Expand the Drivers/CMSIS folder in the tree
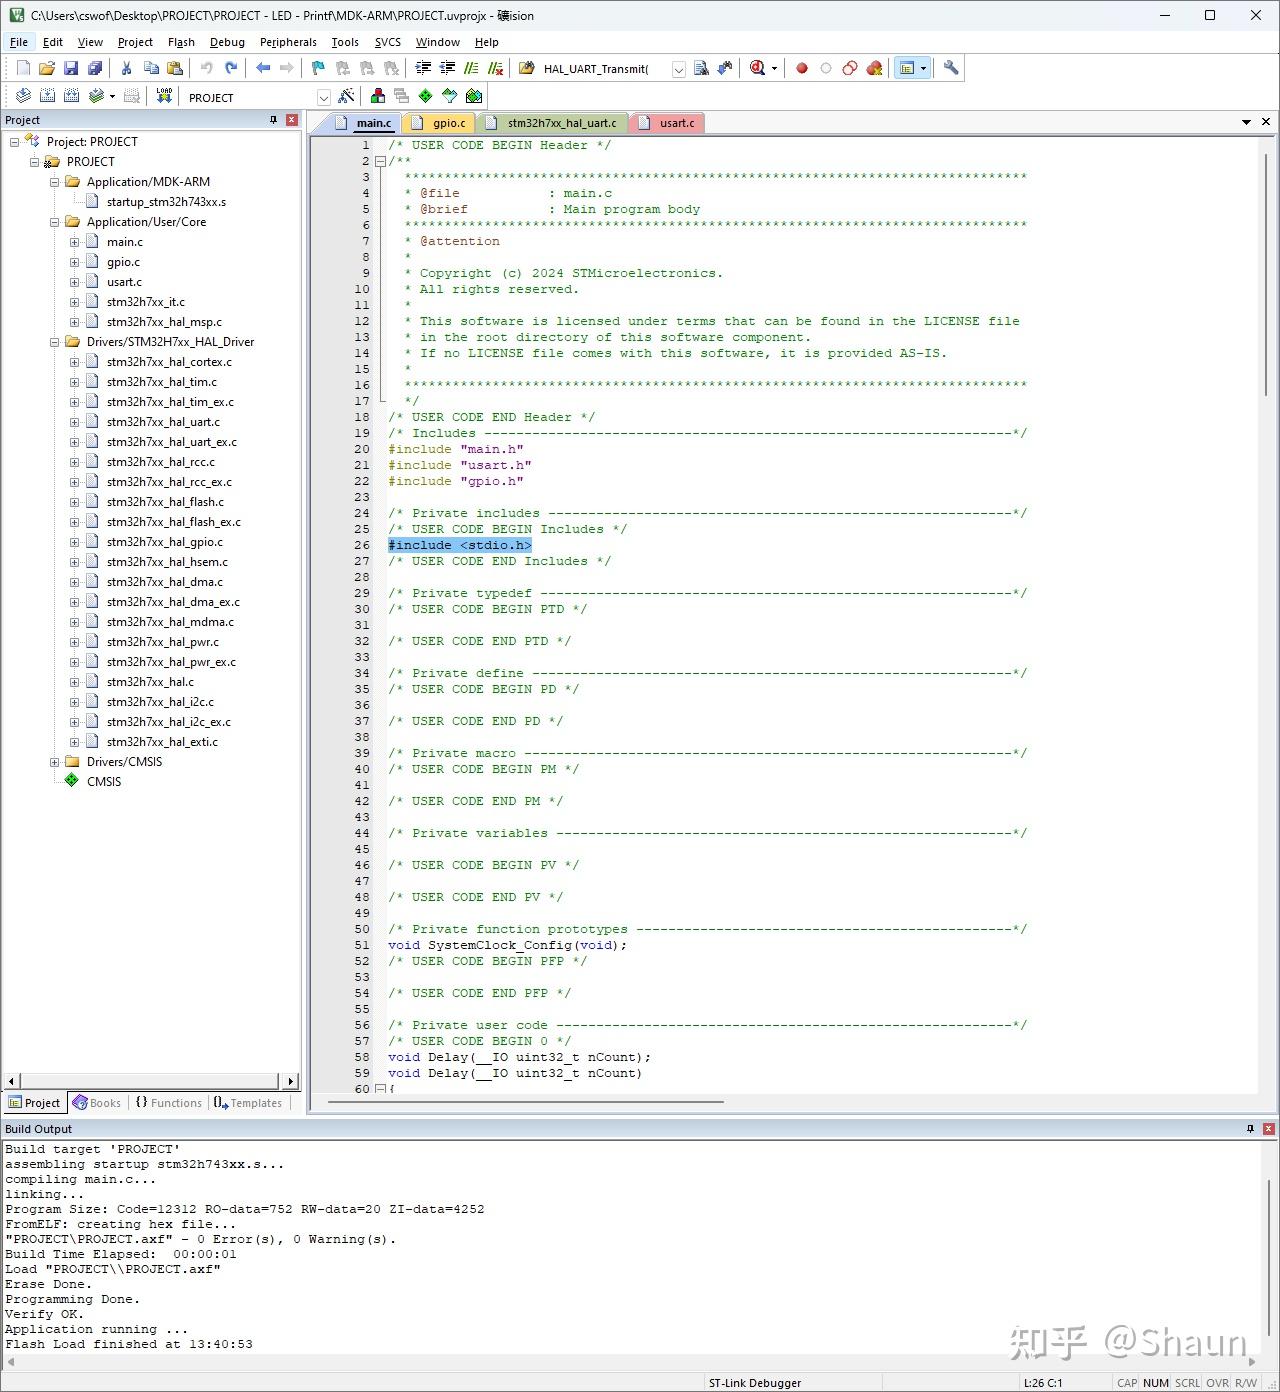The width and height of the screenshot is (1280, 1392). [x=55, y=762]
